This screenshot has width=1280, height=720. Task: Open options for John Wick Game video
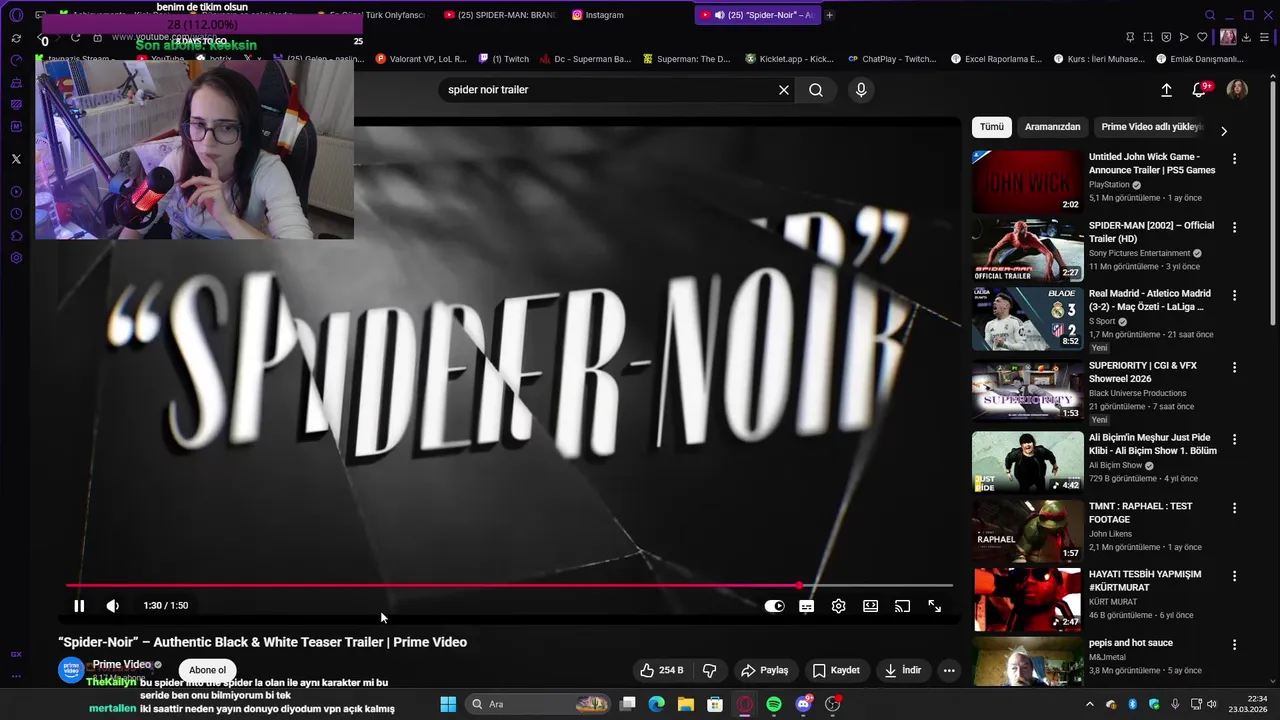(x=1234, y=159)
